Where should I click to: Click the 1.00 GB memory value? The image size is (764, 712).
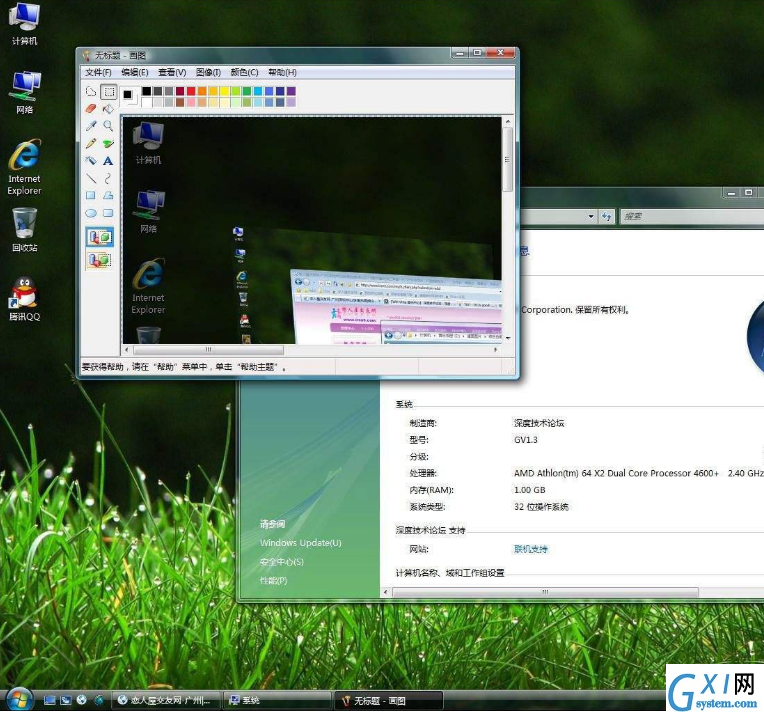coord(530,490)
